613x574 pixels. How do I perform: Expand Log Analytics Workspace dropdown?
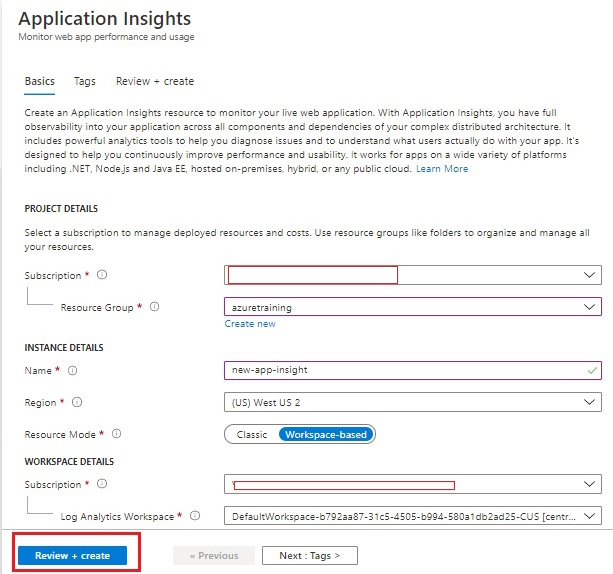click(x=590, y=516)
